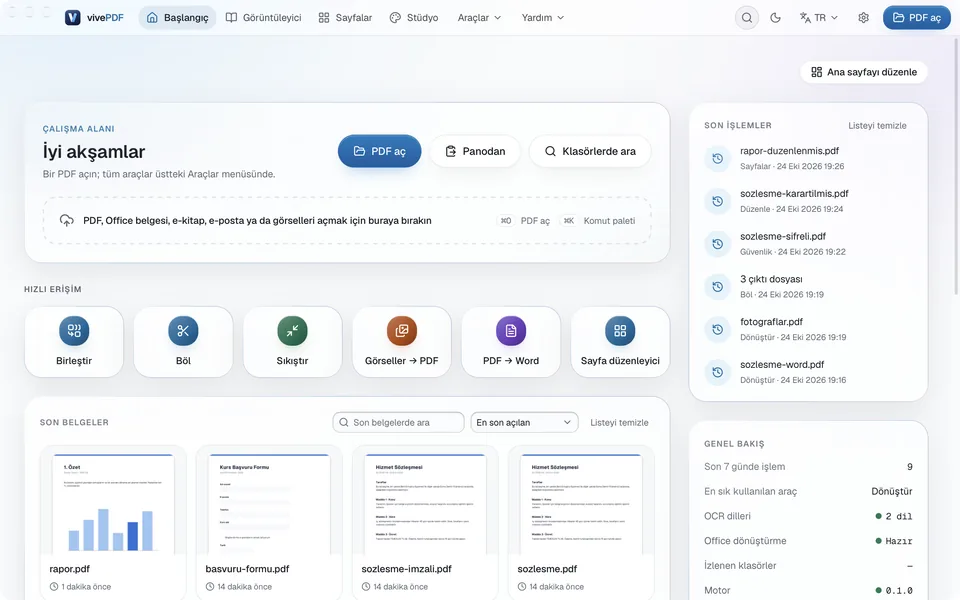Click history icon beside rapor-duzenlenmis.pdf
Image resolution: width=960 pixels, height=600 pixels.
coord(718,159)
